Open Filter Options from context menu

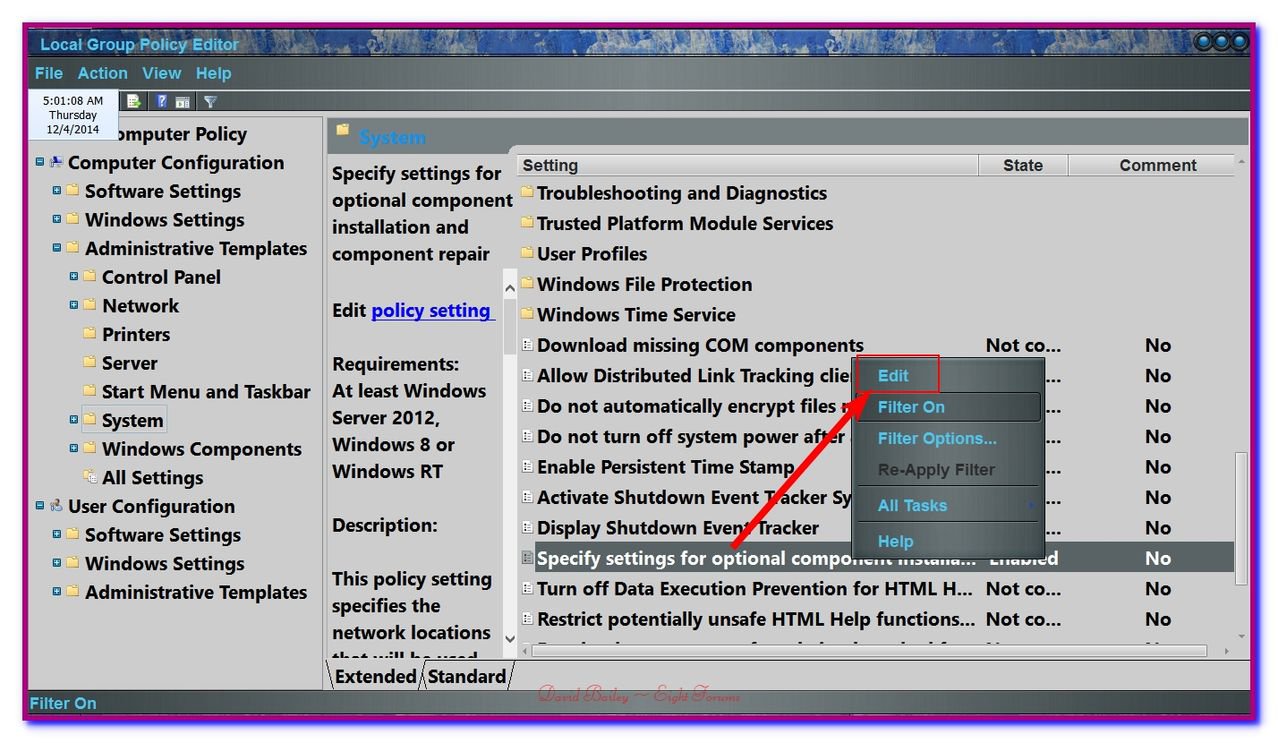[x=936, y=438]
